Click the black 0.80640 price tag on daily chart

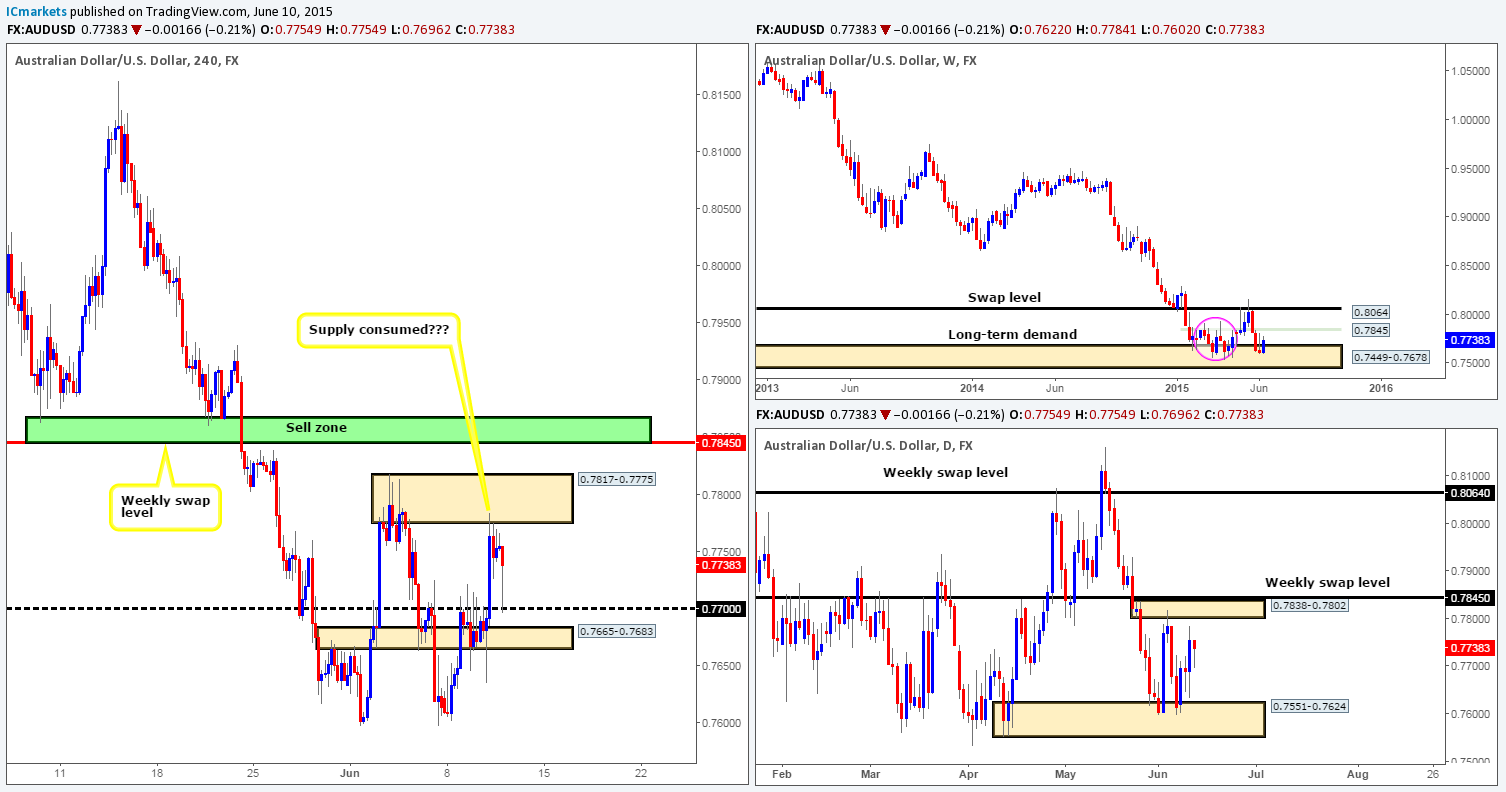coord(1471,492)
